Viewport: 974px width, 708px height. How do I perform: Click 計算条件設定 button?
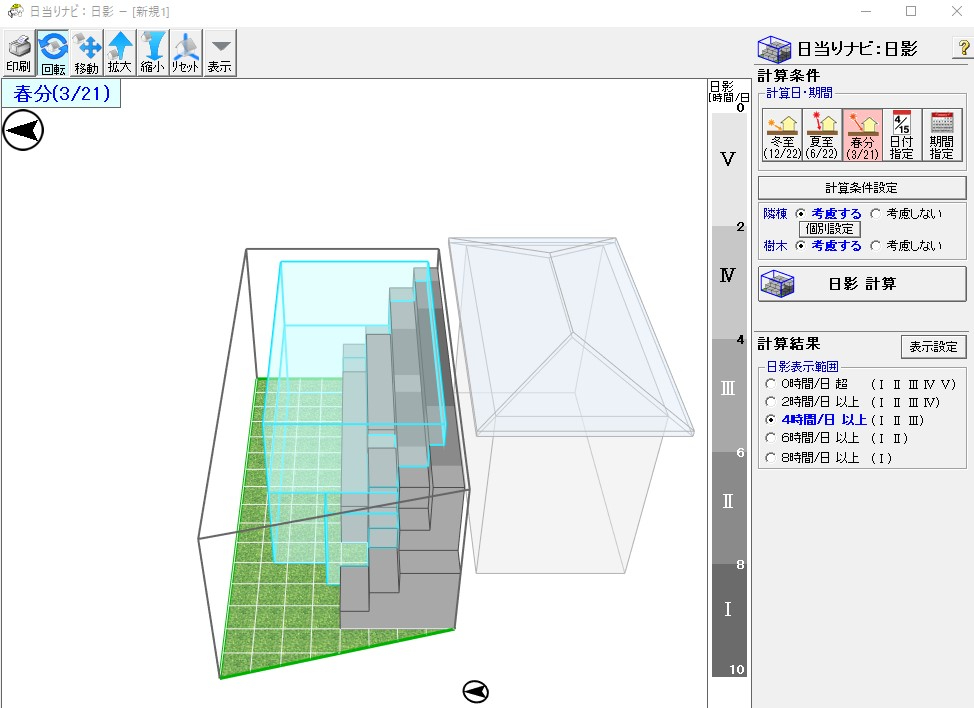click(862, 188)
